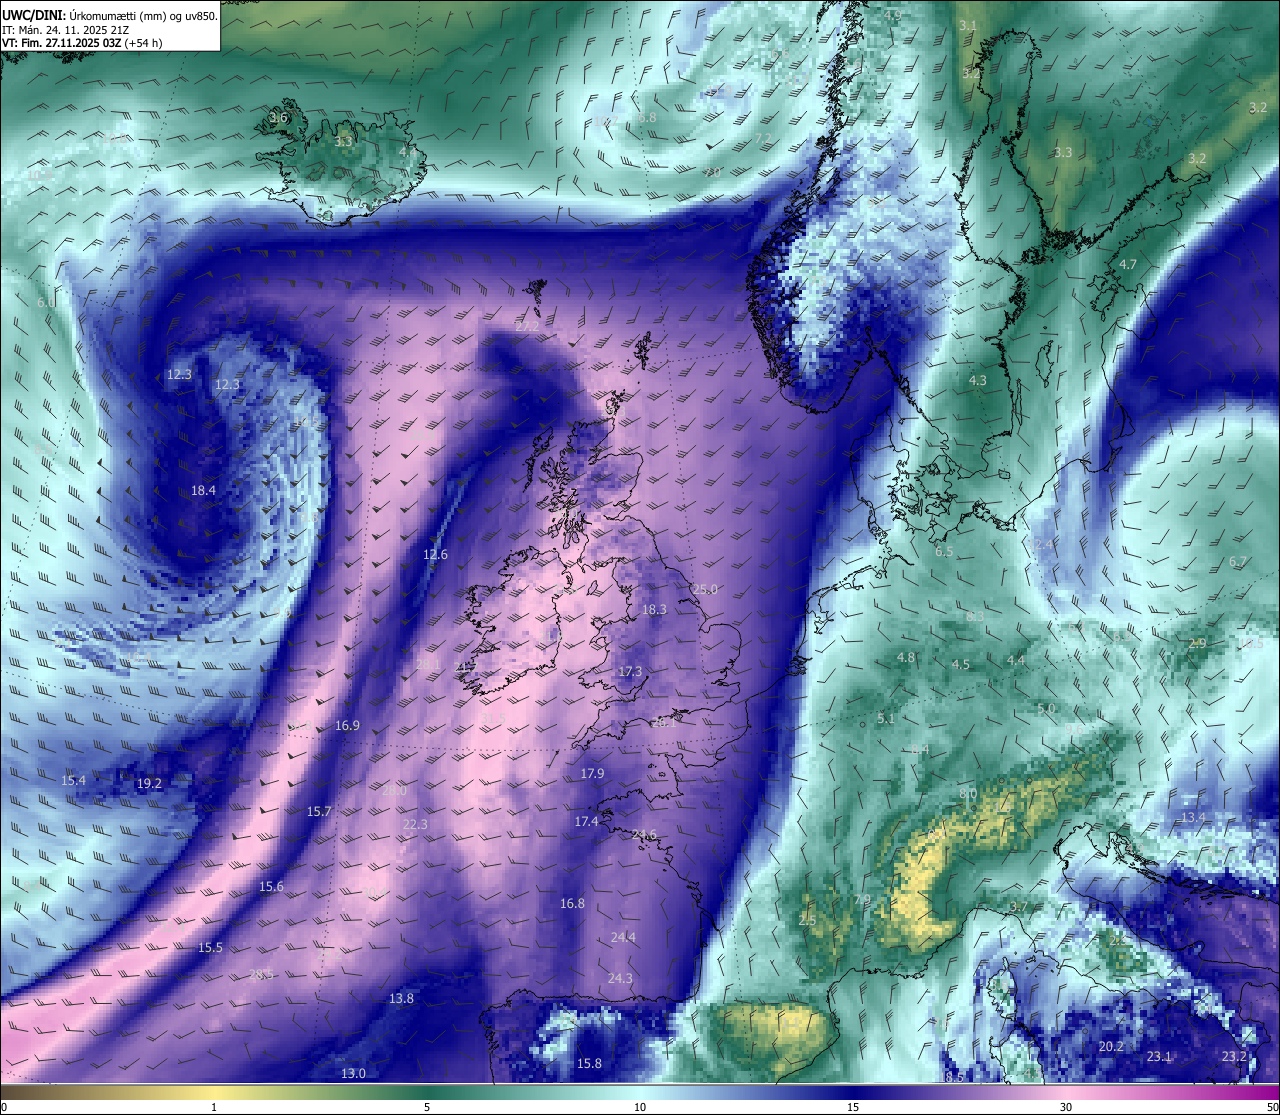Image resolution: width=1280 pixels, height=1115 pixels.
Task: Click the 15.7 map value
Action: (x=319, y=811)
